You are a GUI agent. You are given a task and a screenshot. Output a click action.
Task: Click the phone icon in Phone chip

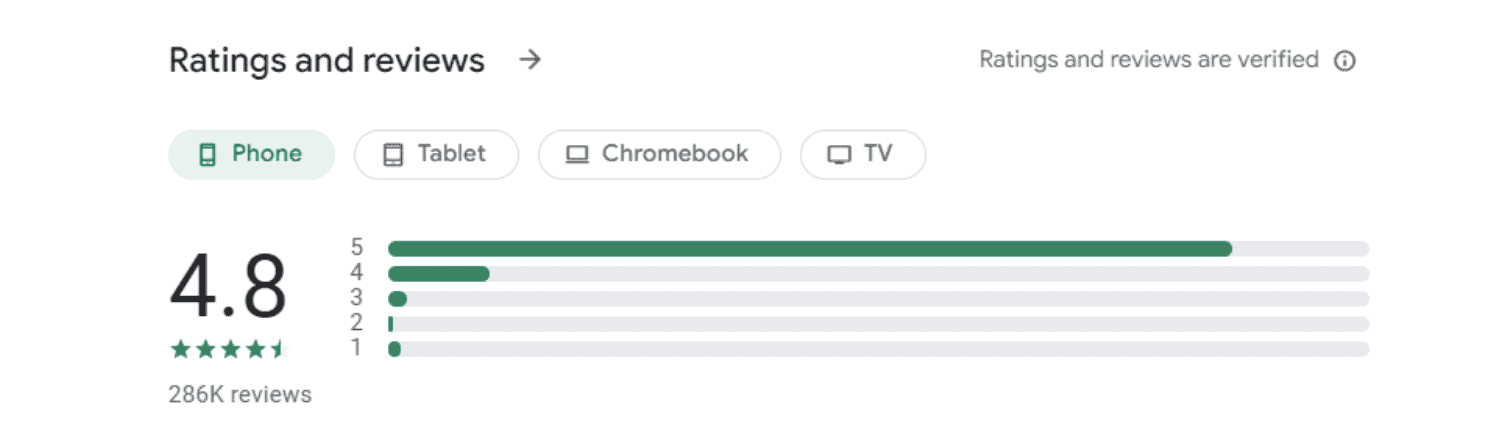(207, 155)
